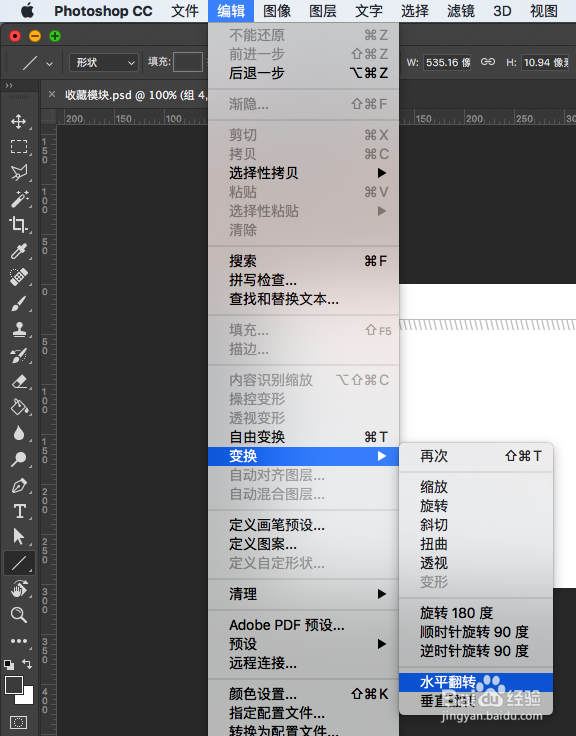Screen dimensions: 576x736
Task: Select the Paint Bucket tool
Action: click(x=19, y=407)
